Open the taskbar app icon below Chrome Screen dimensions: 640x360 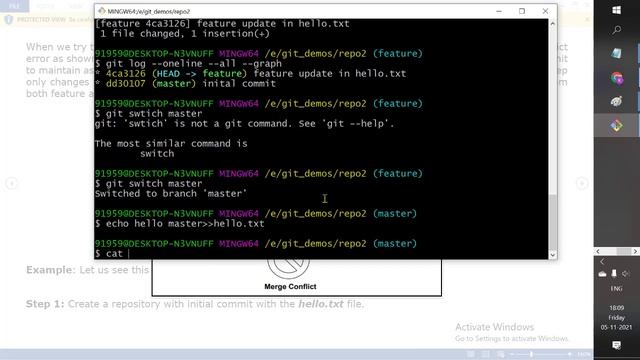pyautogui.click(x=616, y=101)
